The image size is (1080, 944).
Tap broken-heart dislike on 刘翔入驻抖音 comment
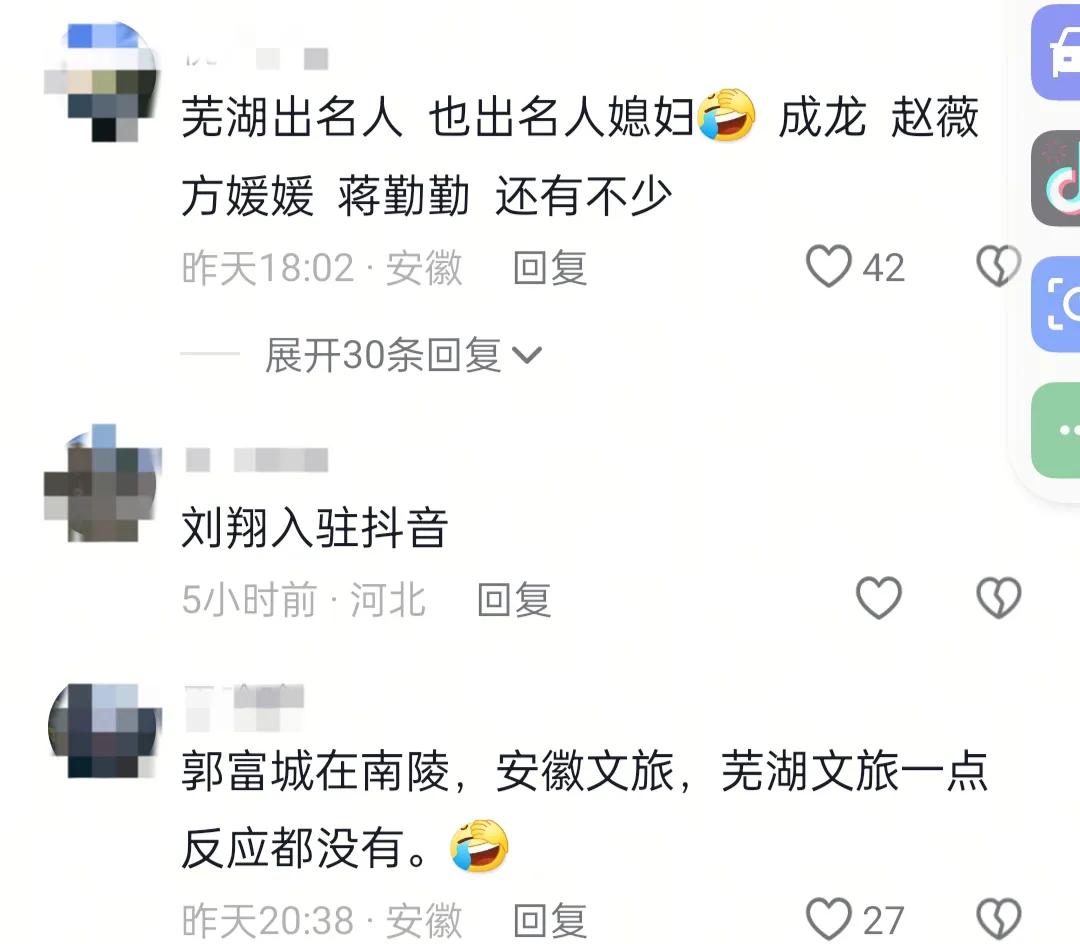(998, 597)
